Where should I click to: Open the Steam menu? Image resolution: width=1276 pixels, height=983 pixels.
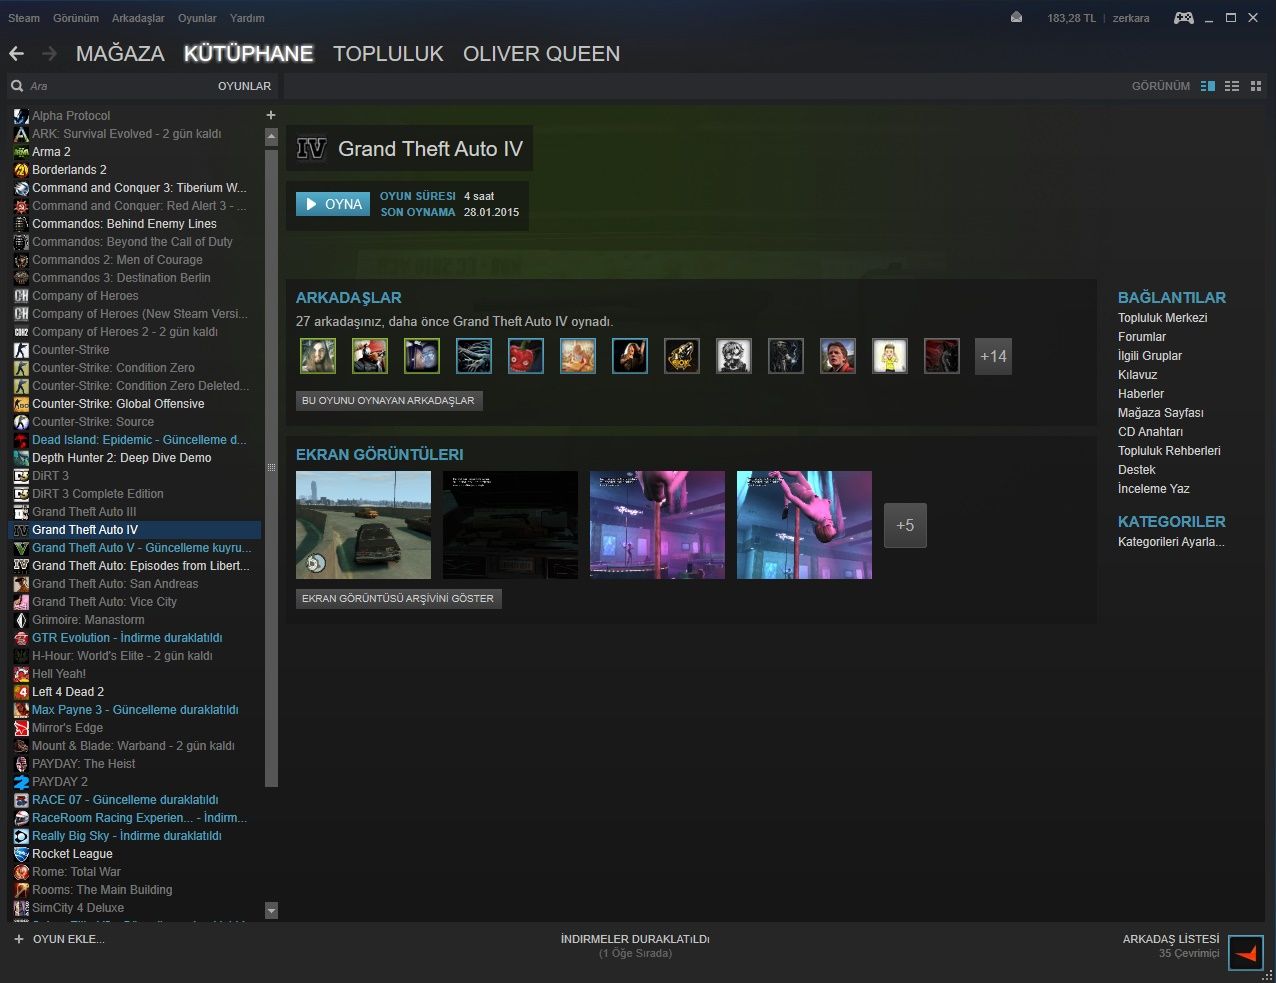24,18
